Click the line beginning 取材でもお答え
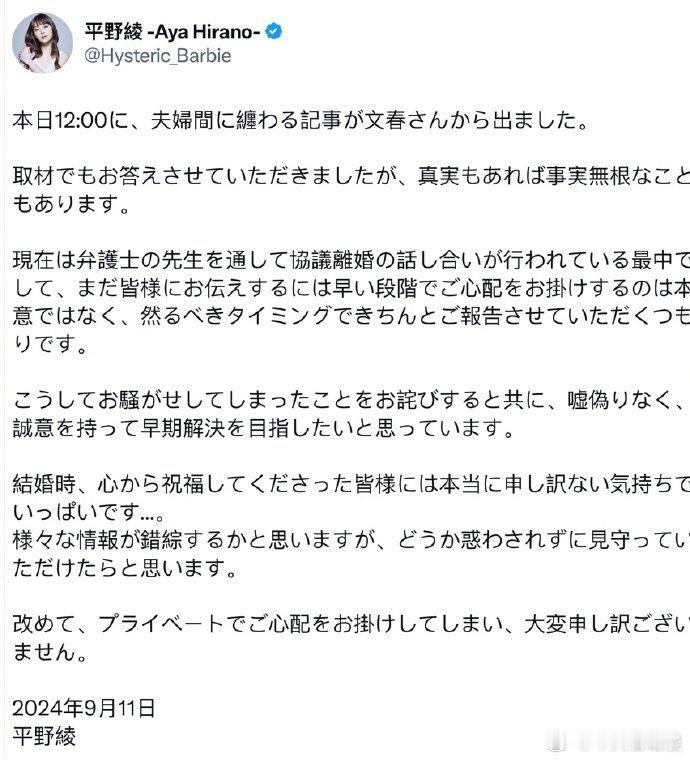This screenshot has height=760, width=690. coord(351,176)
